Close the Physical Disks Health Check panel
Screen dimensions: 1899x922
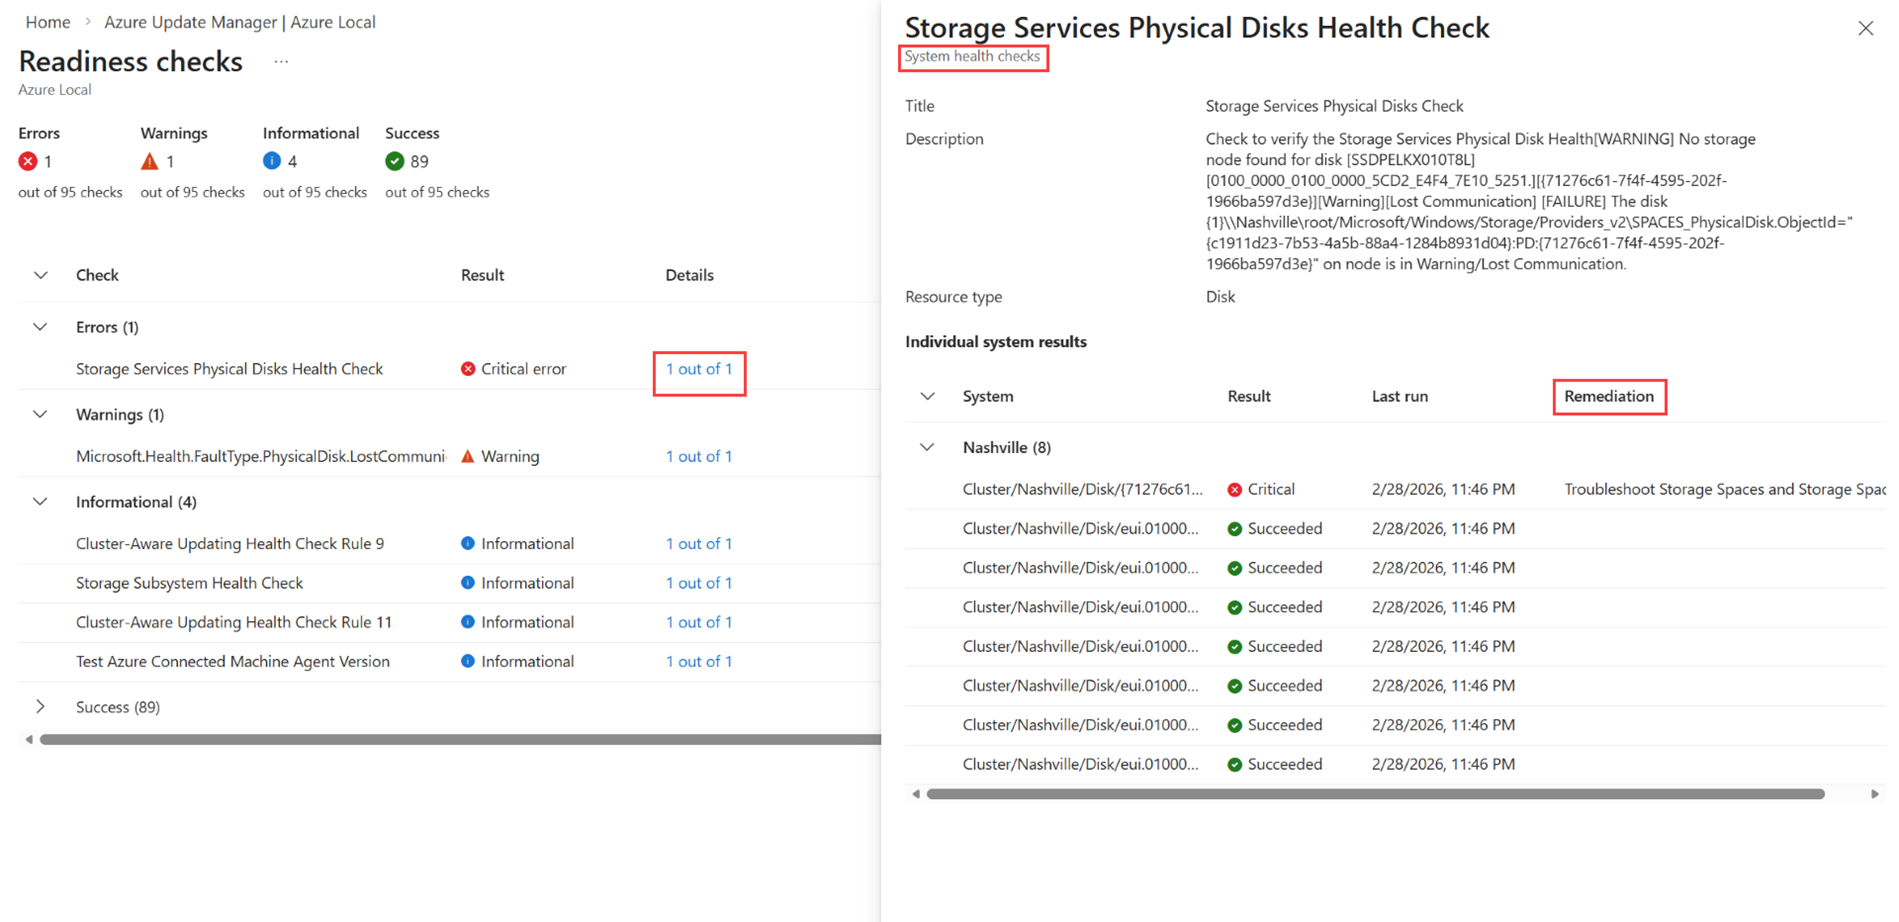pyautogui.click(x=1865, y=28)
